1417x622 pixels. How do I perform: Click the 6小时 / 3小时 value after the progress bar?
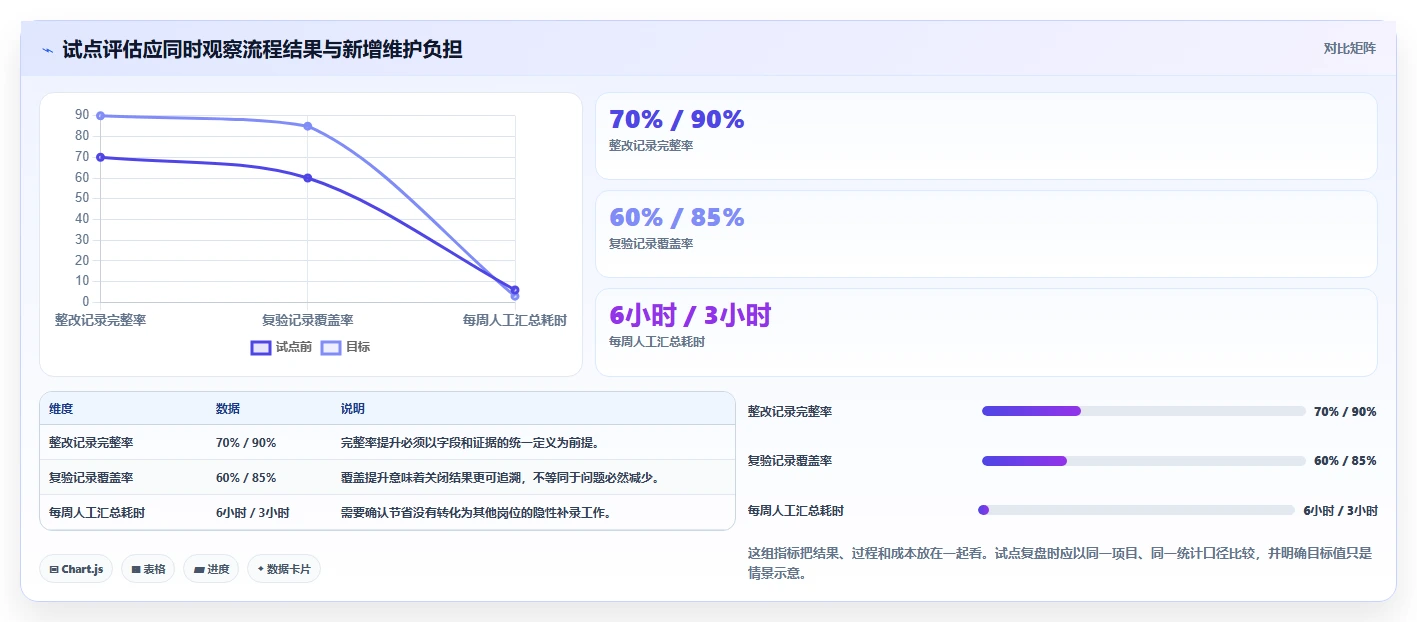(1340, 510)
